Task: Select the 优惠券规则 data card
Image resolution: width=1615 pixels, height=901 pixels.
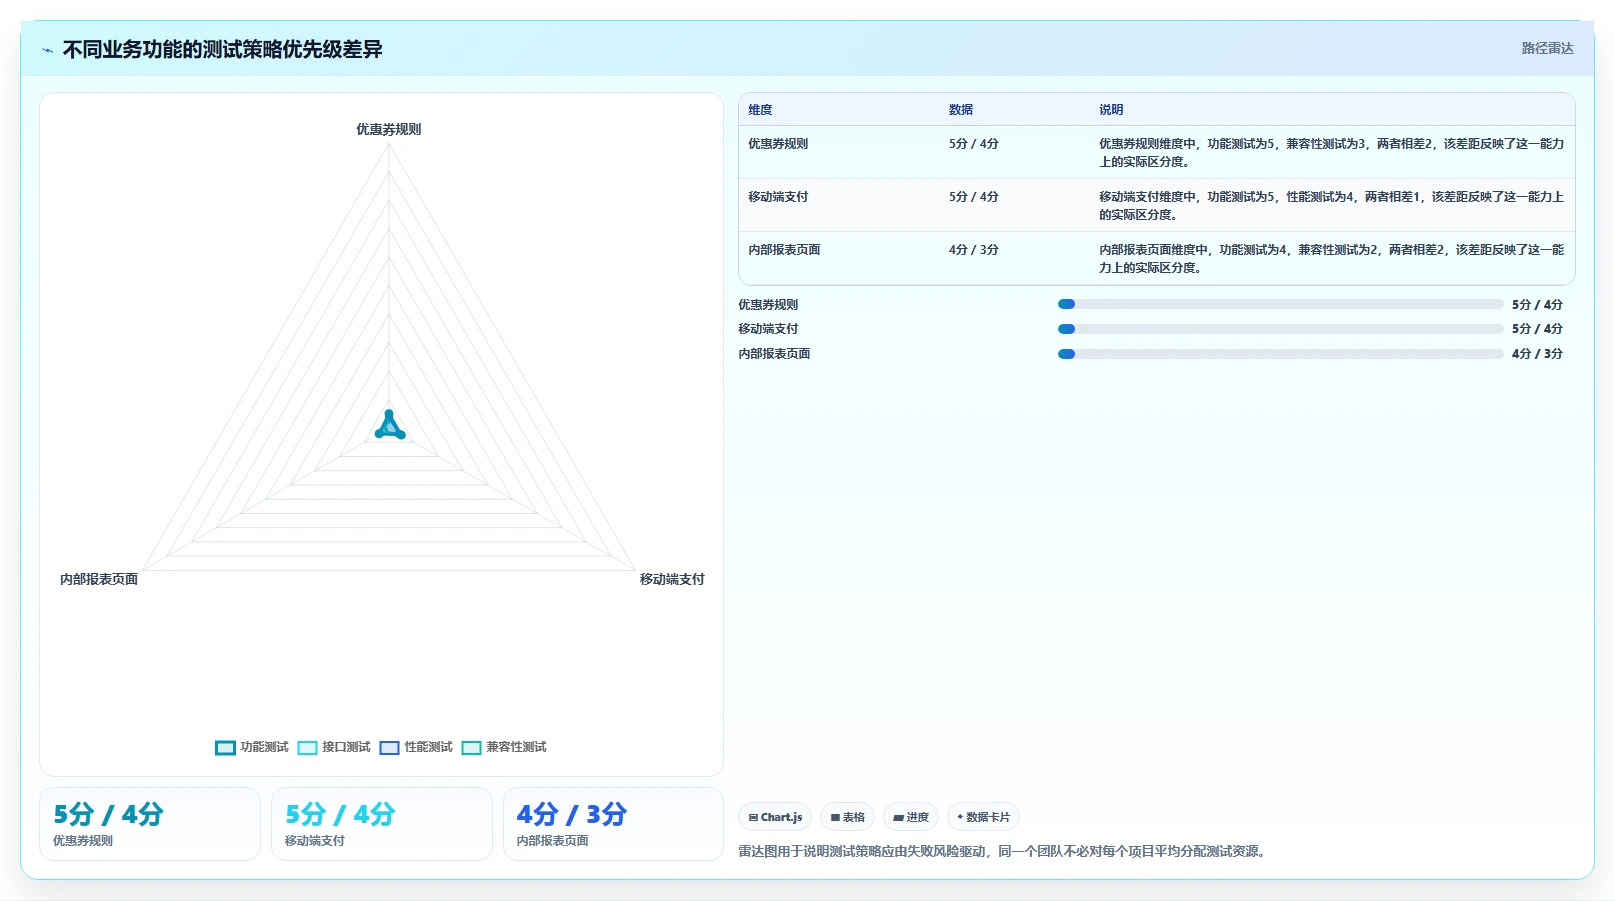Action: click(x=150, y=824)
